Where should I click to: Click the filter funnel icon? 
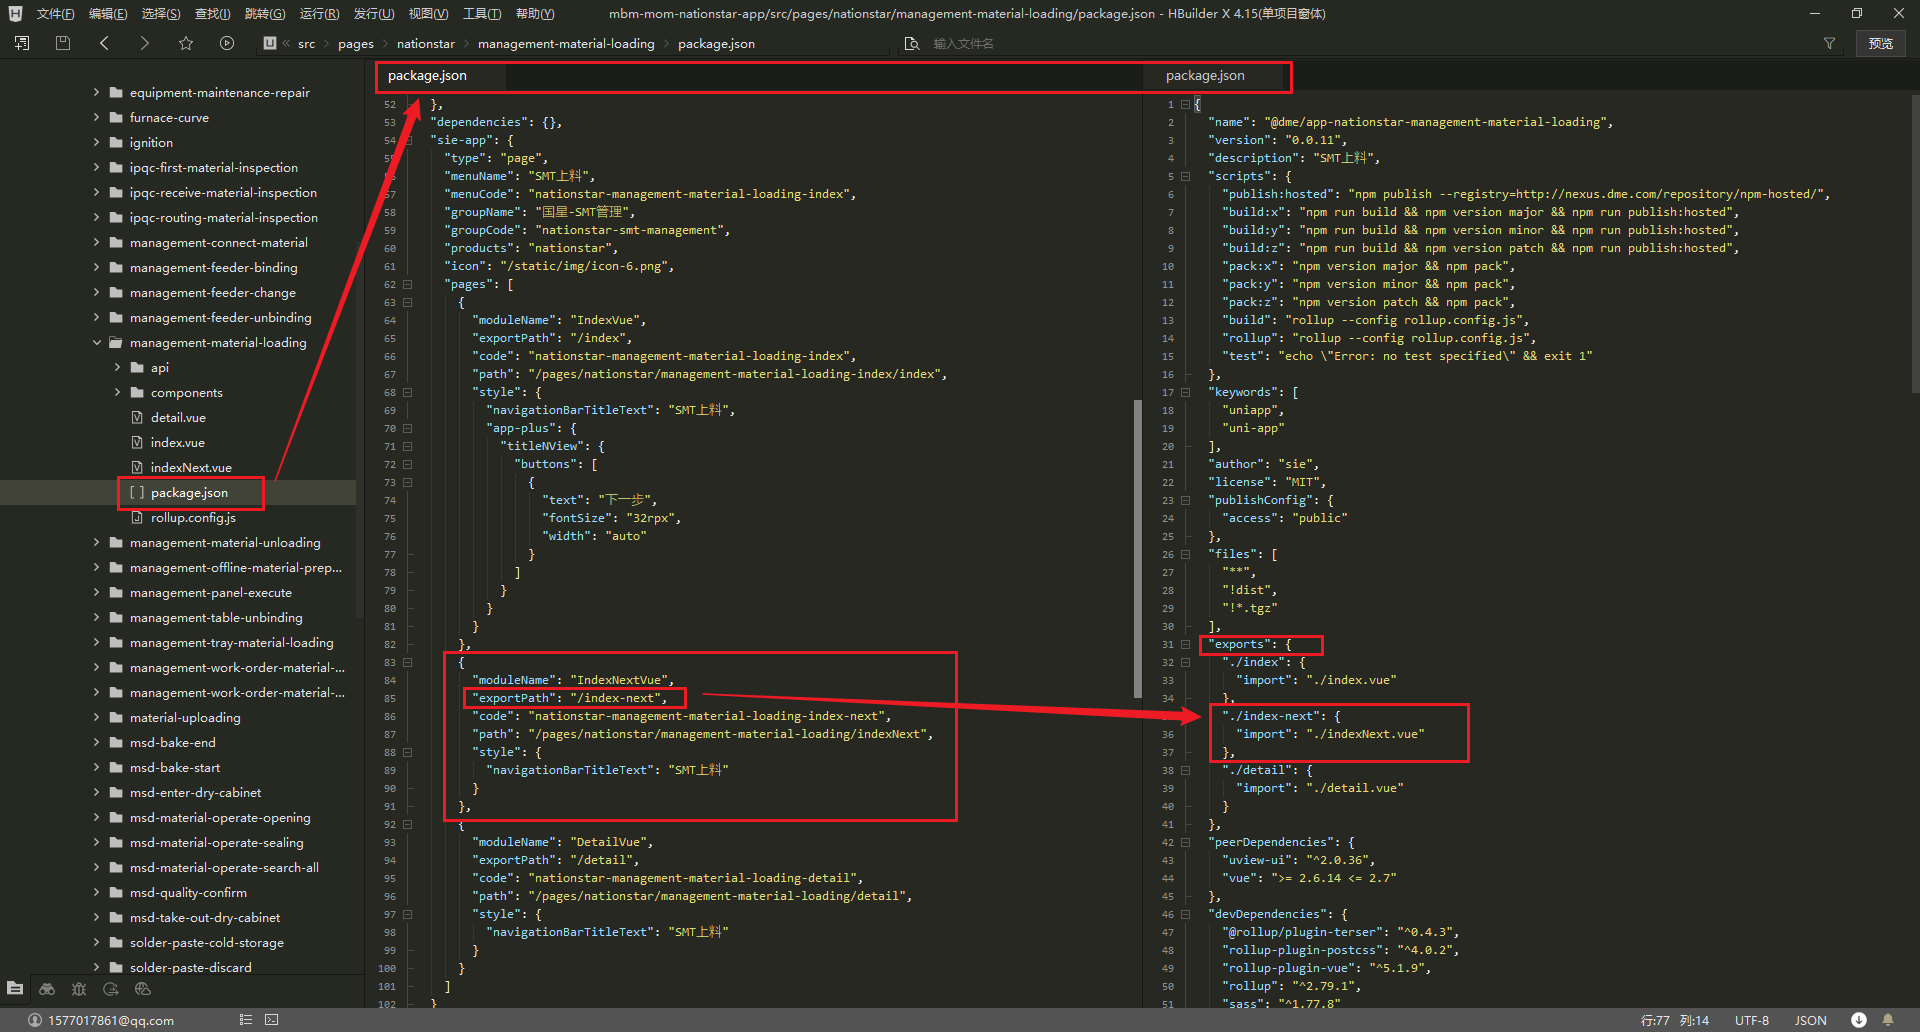pyautogui.click(x=1829, y=43)
